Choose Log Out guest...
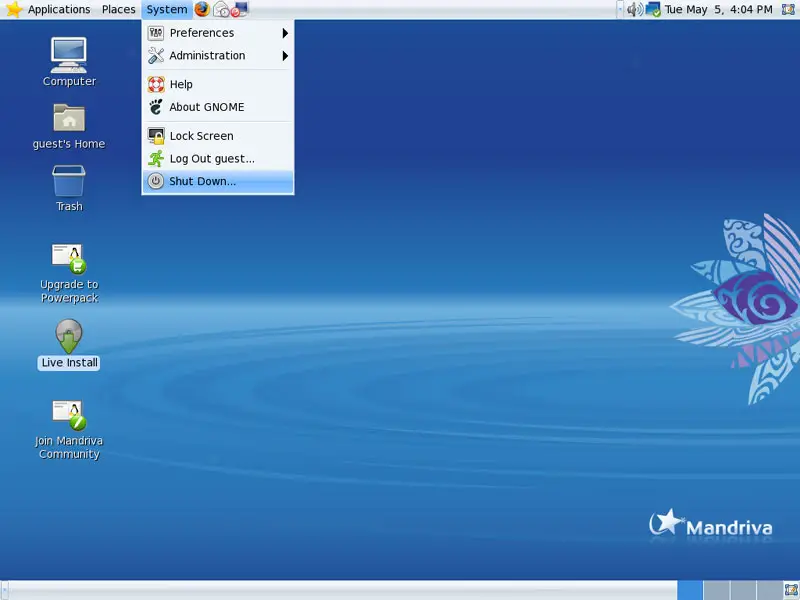This screenshot has width=800, height=600. click(x=218, y=159)
